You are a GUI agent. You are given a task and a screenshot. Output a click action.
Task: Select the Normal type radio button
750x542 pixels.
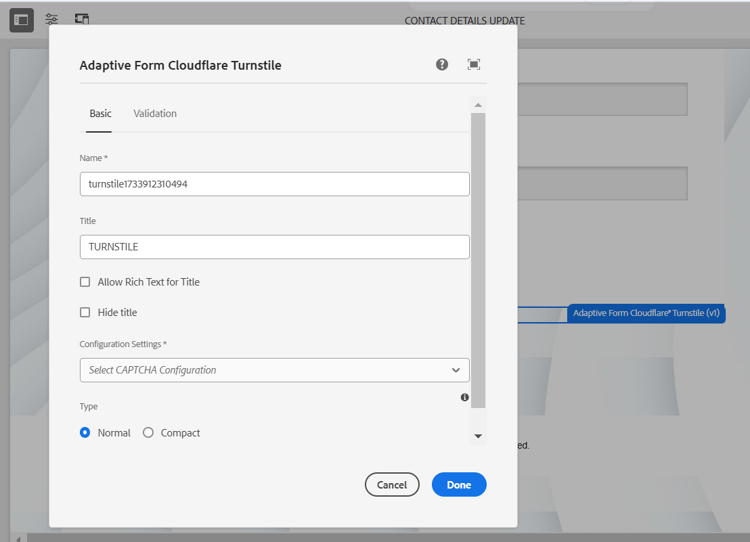pos(85,432)
